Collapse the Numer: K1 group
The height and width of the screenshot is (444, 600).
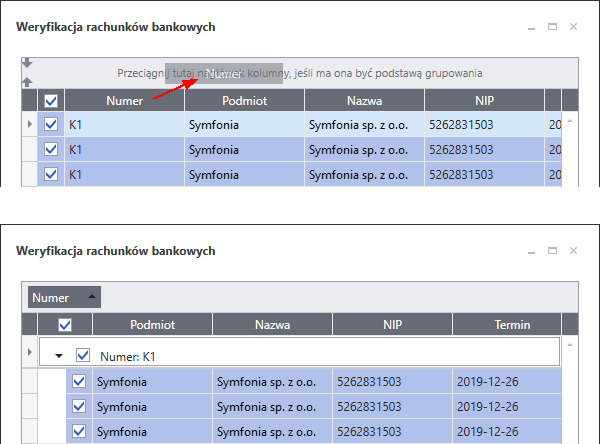59,355
